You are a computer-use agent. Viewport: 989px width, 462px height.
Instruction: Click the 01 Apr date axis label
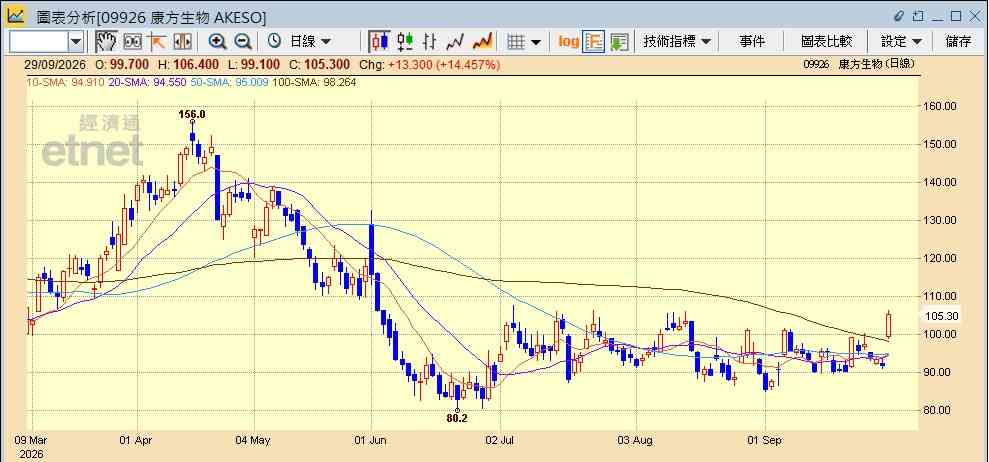click(x=136, y=441)
